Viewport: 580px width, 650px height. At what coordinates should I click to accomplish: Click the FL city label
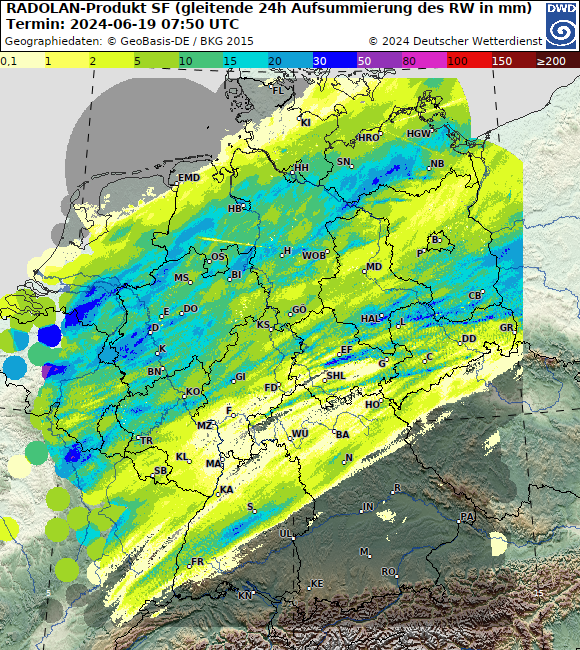click(278, 90)
